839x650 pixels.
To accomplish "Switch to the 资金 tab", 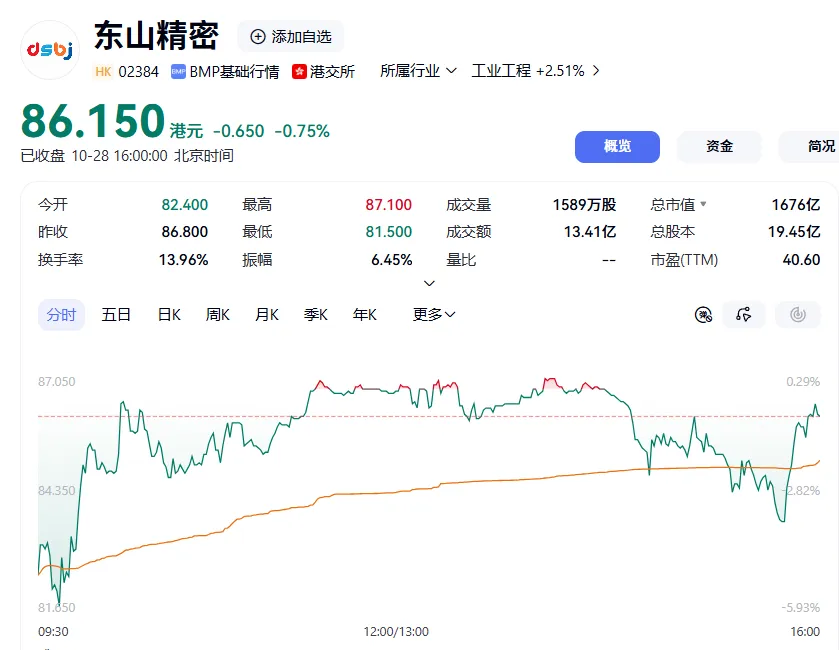I will click(x=719, y=147).
